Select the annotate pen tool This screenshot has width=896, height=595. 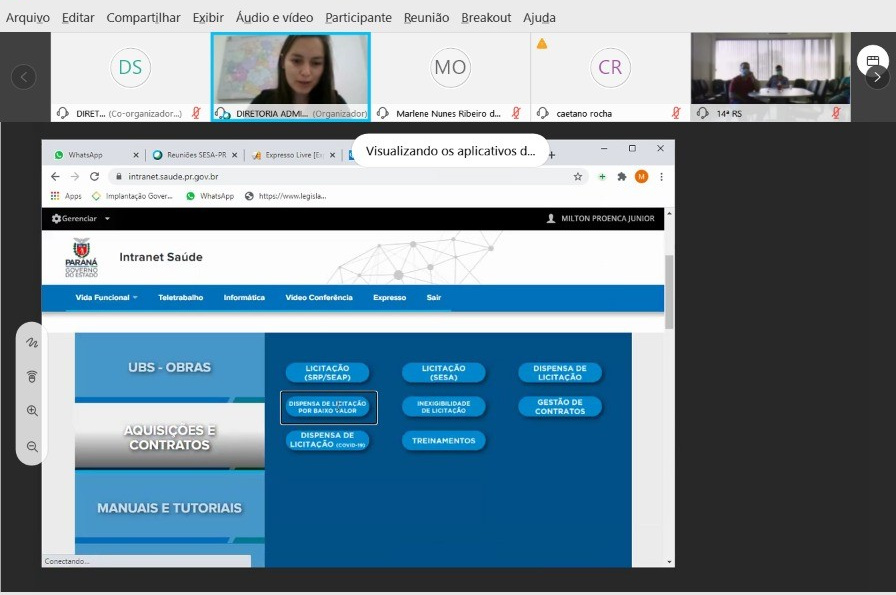(x=32, y=343)
